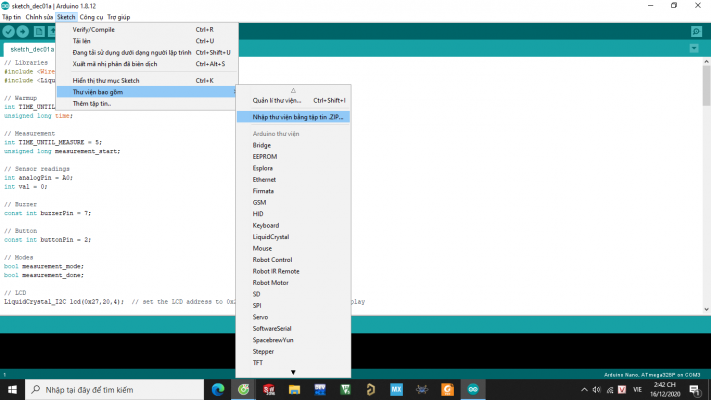
Task: Open the orange G taskbar application
Action: 448,390
